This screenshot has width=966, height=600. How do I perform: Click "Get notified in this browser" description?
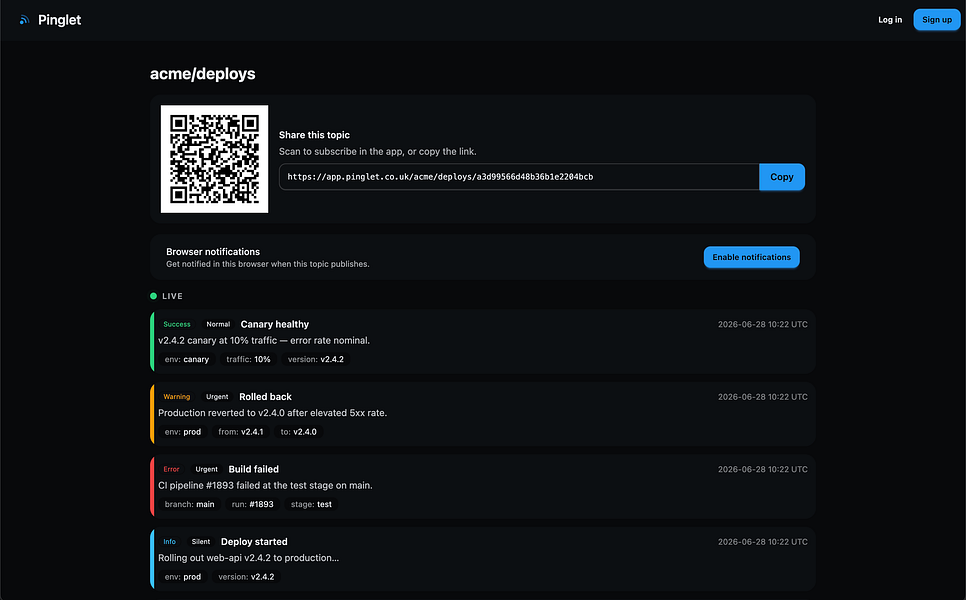pos(267,264)
